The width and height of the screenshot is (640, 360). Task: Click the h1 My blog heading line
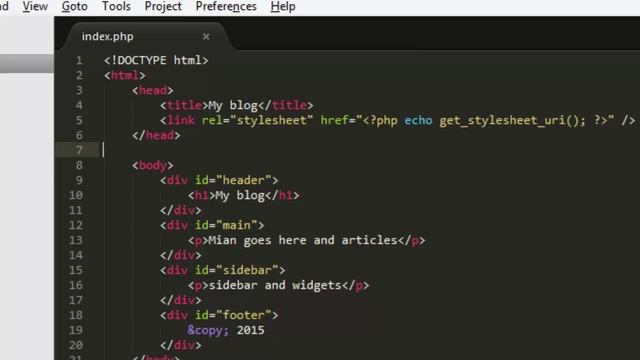[x=244, y=196]
